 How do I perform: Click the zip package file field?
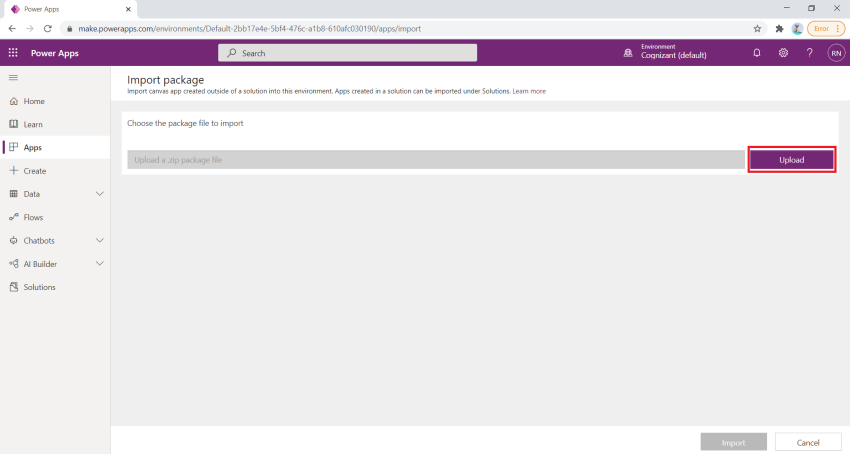(436, 159)
